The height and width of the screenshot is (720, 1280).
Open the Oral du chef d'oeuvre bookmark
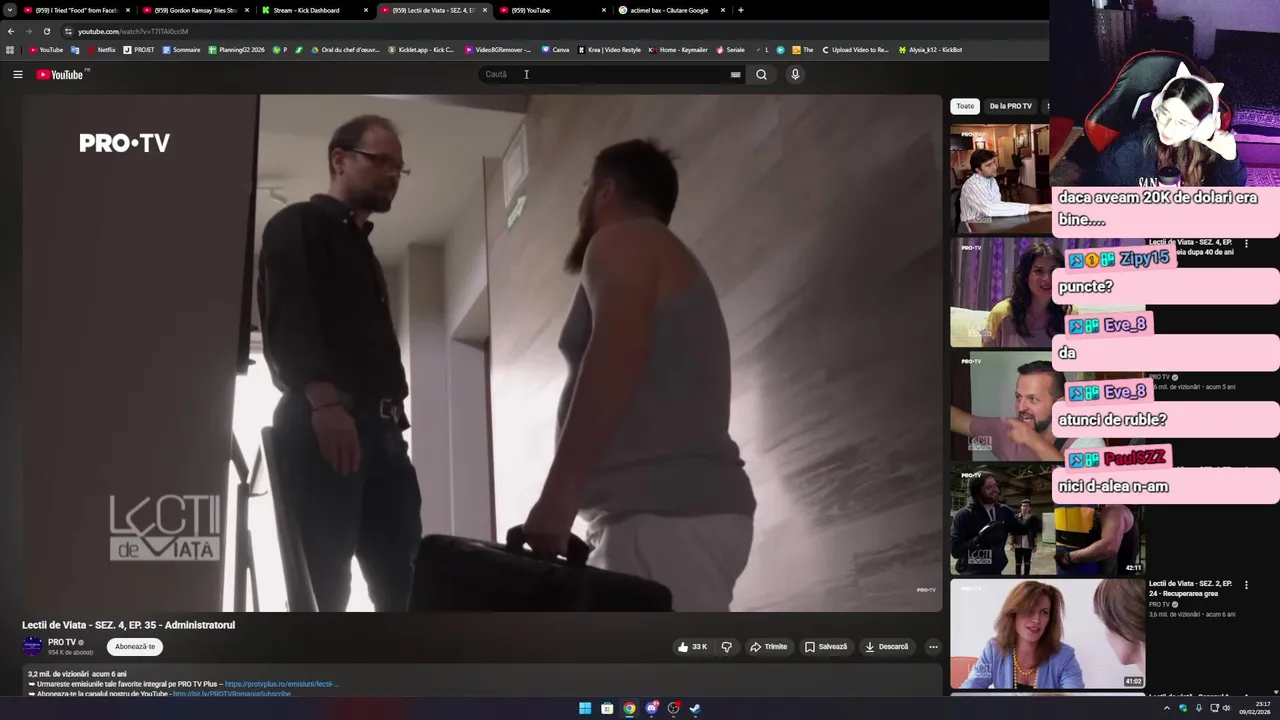345,49
